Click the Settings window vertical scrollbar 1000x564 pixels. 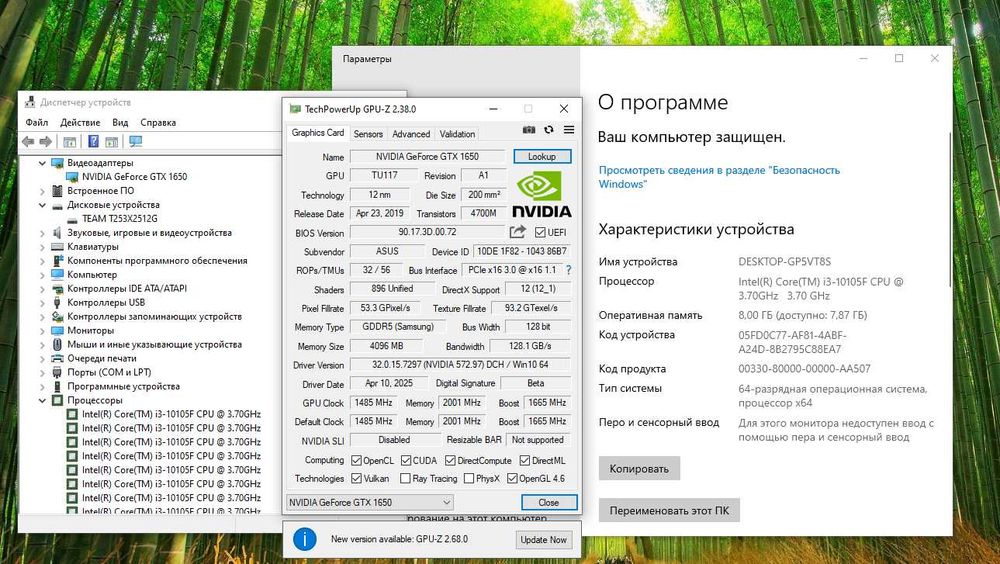tap(950, 211)
